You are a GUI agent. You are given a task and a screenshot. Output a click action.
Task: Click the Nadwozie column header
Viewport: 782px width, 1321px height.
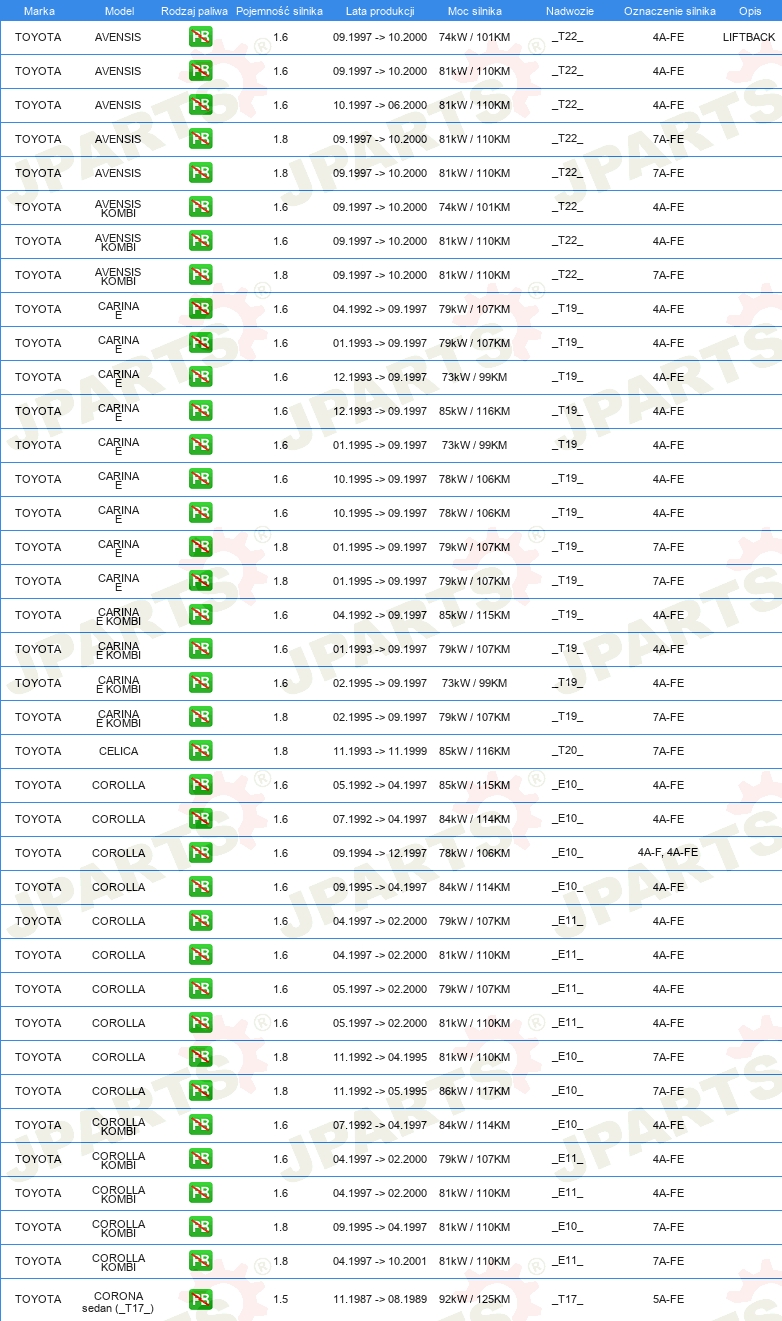coord(569,11)
